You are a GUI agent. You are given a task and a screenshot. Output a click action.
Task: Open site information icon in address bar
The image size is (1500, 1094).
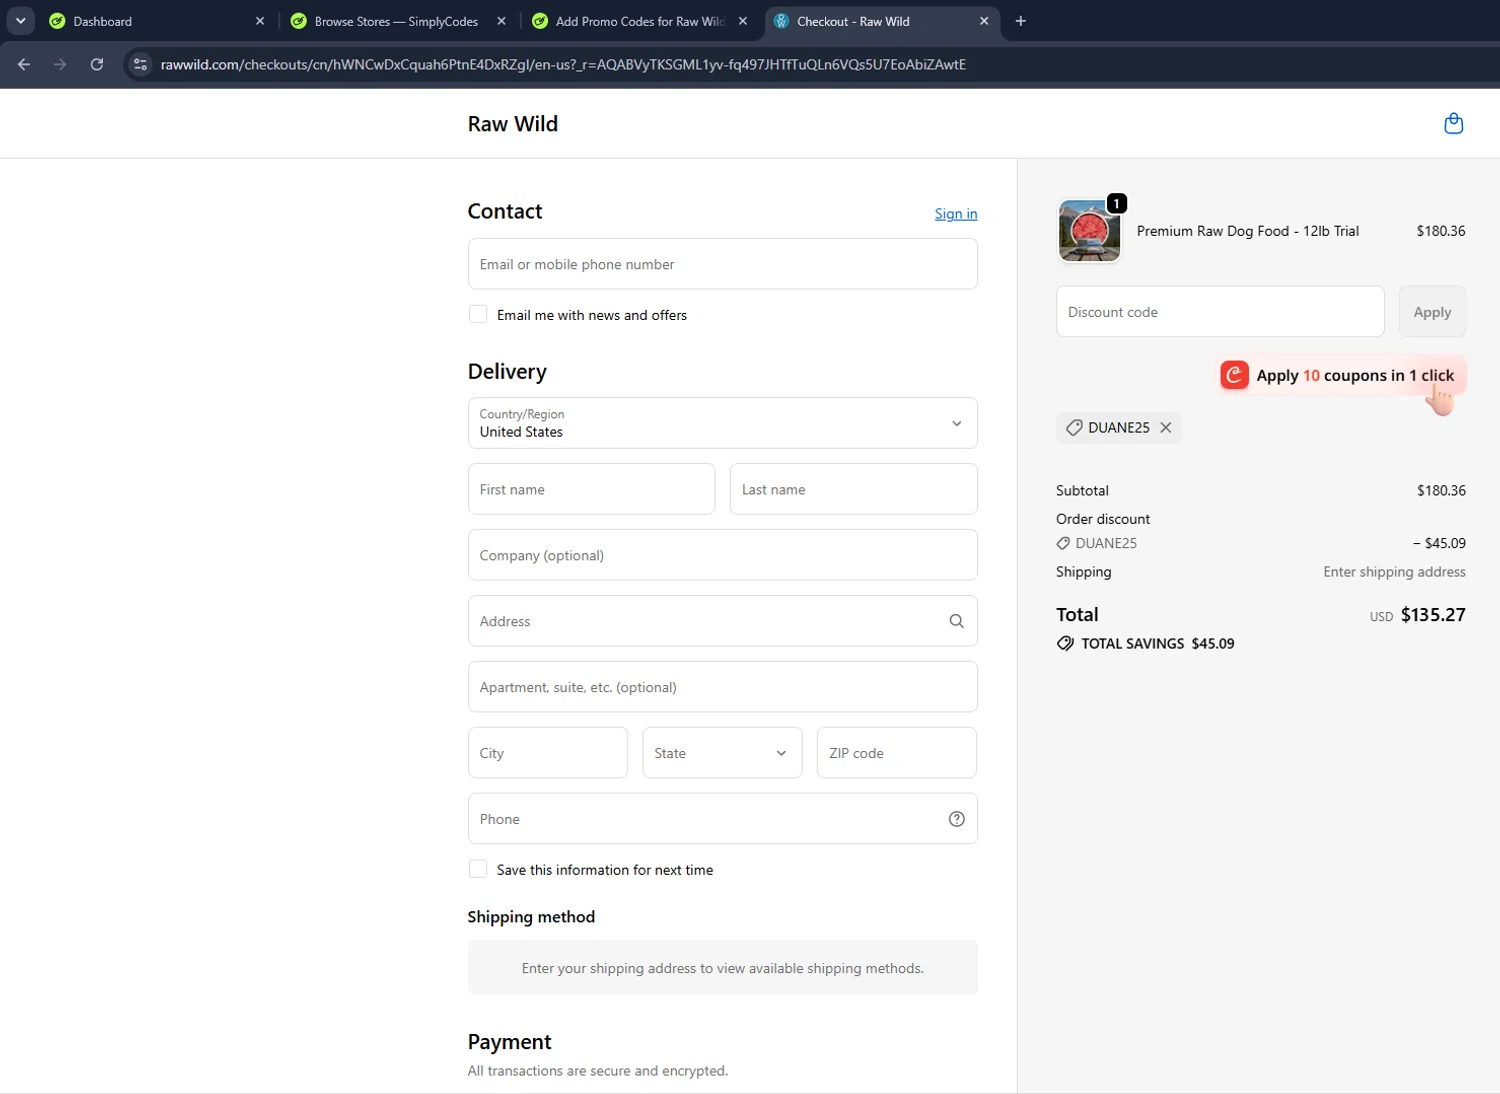(x=140, y=64)
